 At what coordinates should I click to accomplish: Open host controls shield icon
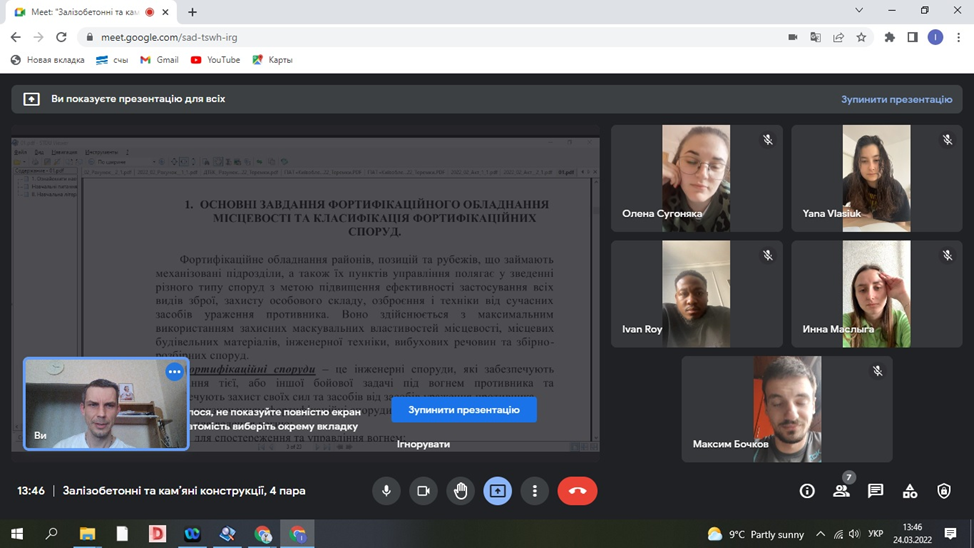pos(944,491)
